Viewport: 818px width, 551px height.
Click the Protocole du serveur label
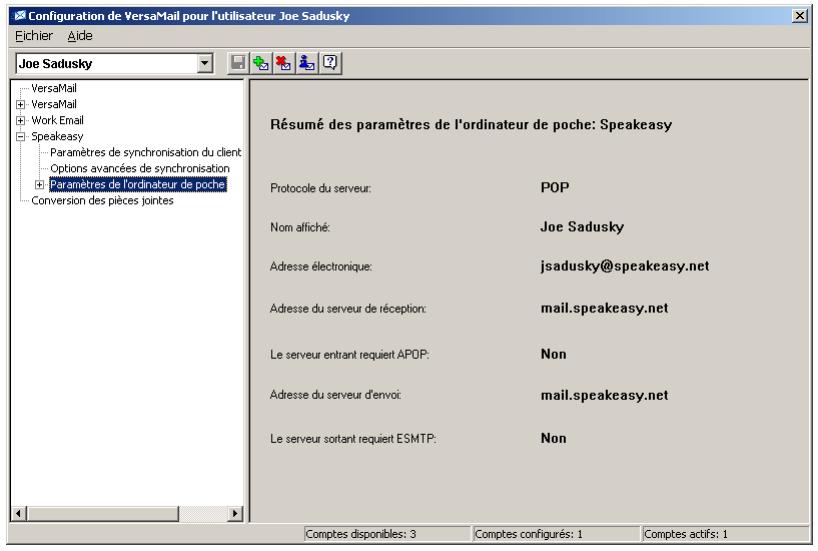(x=320, y=188)
